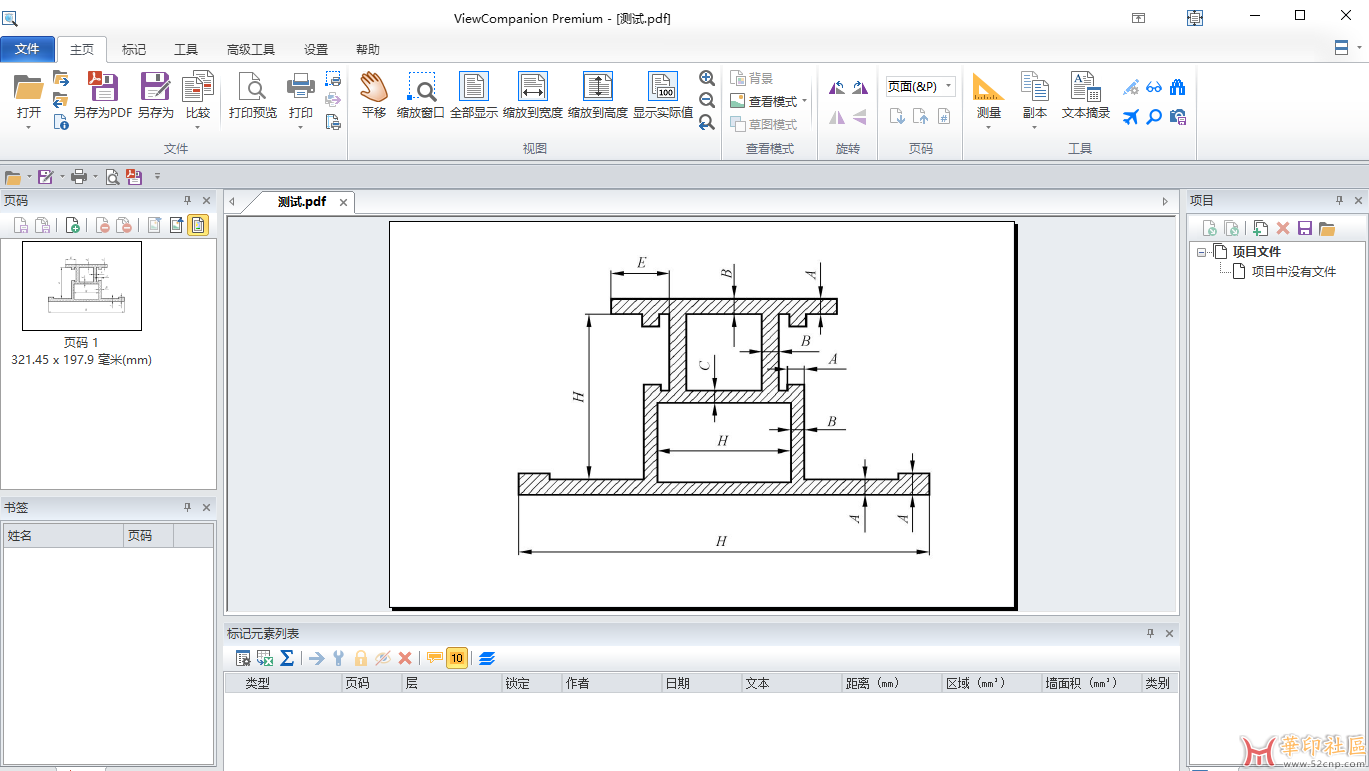Click the previous zoom magnifier icon
The height and width of the screenshot is (771, 1369).
coord(707,122)
